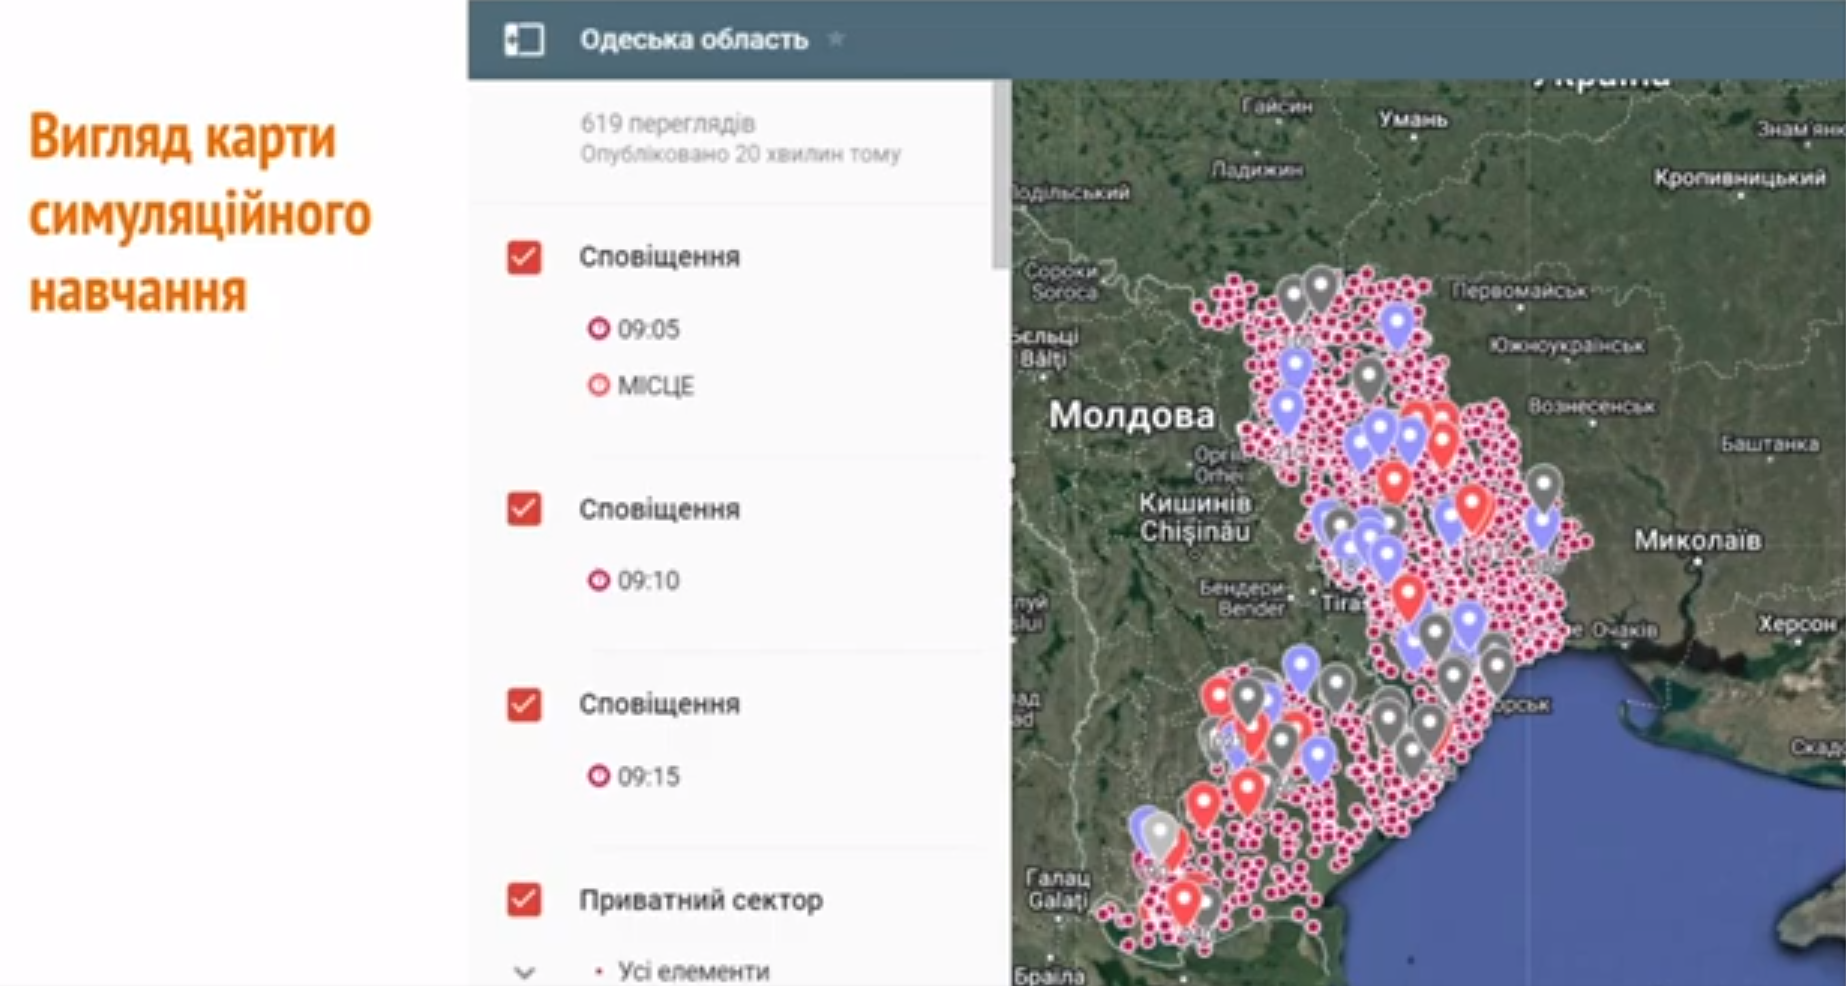
Task: Expand chevron beside Усі елементи
Action: click(x=524, y=972)
